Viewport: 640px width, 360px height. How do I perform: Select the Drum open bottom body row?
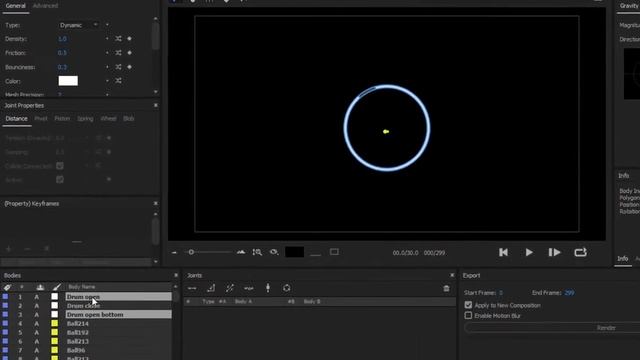118,315
